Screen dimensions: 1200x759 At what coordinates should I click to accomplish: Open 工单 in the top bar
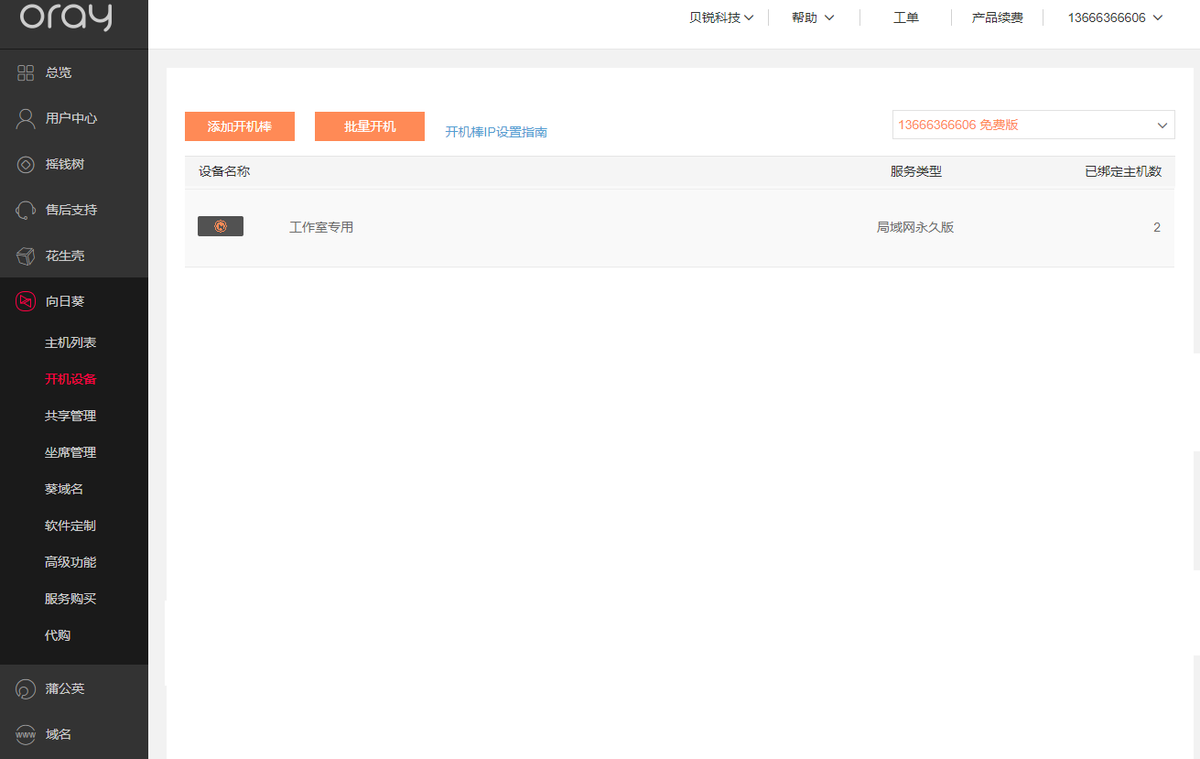[906, 18]
